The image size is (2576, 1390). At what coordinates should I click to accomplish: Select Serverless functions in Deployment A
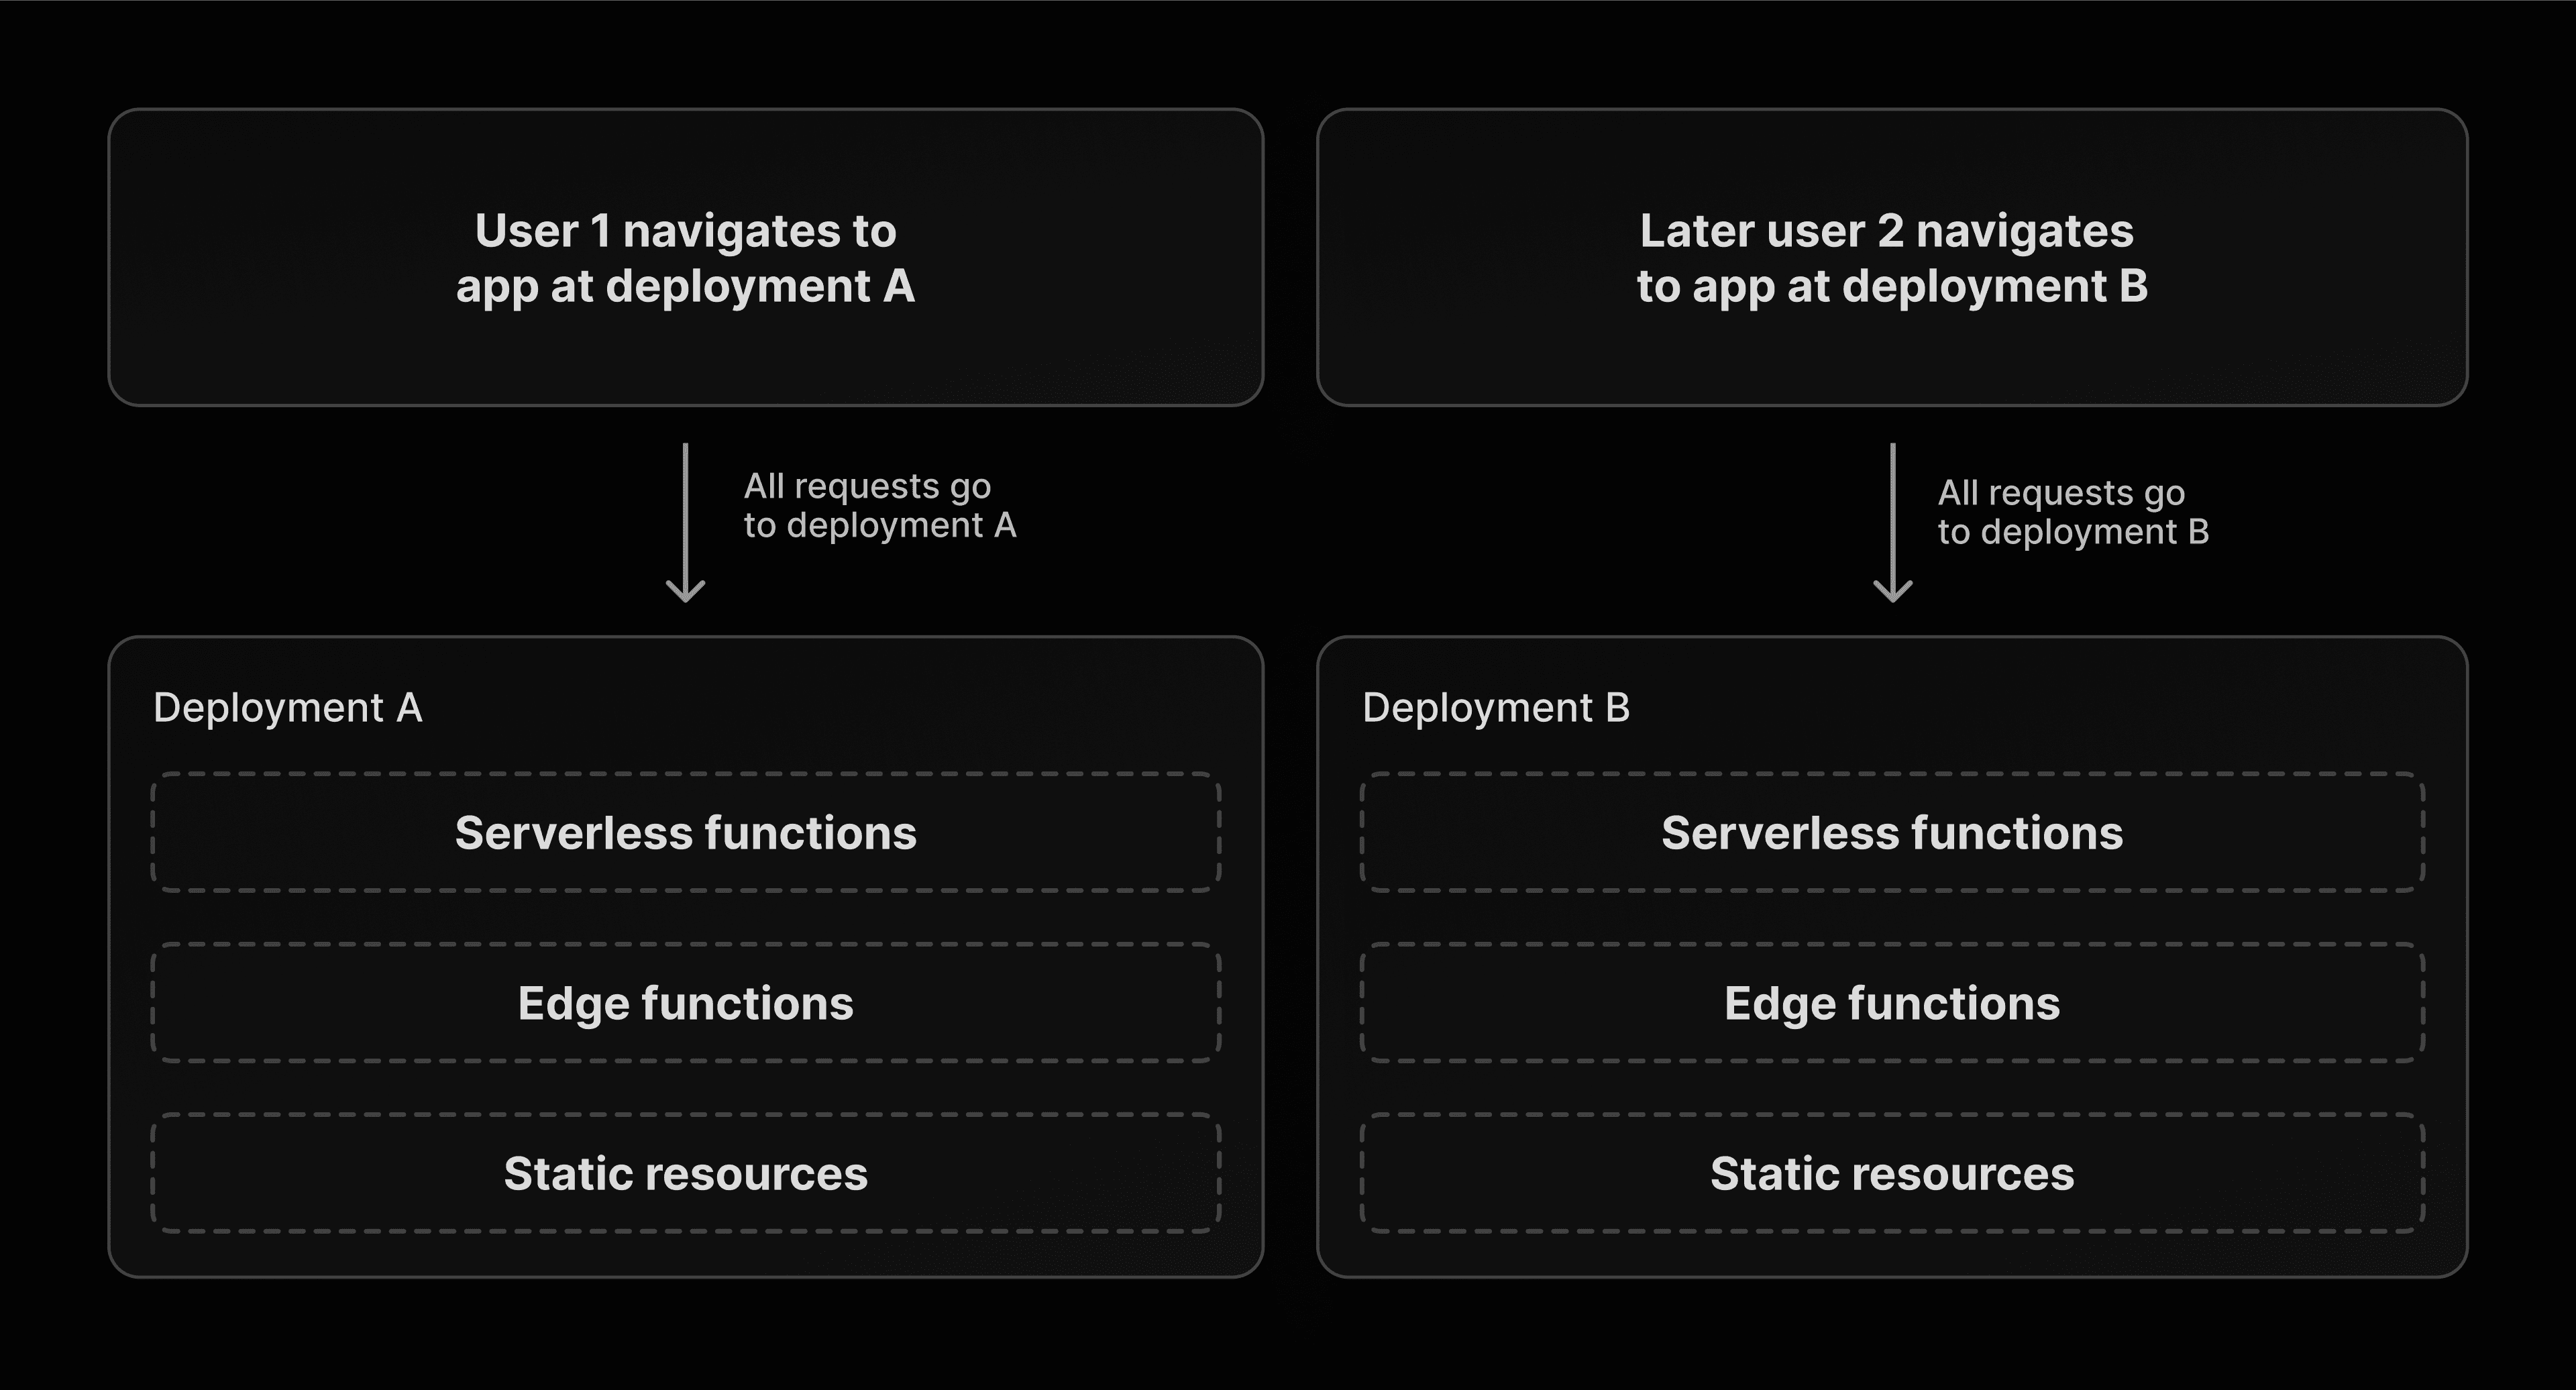[x=685, y=832]
